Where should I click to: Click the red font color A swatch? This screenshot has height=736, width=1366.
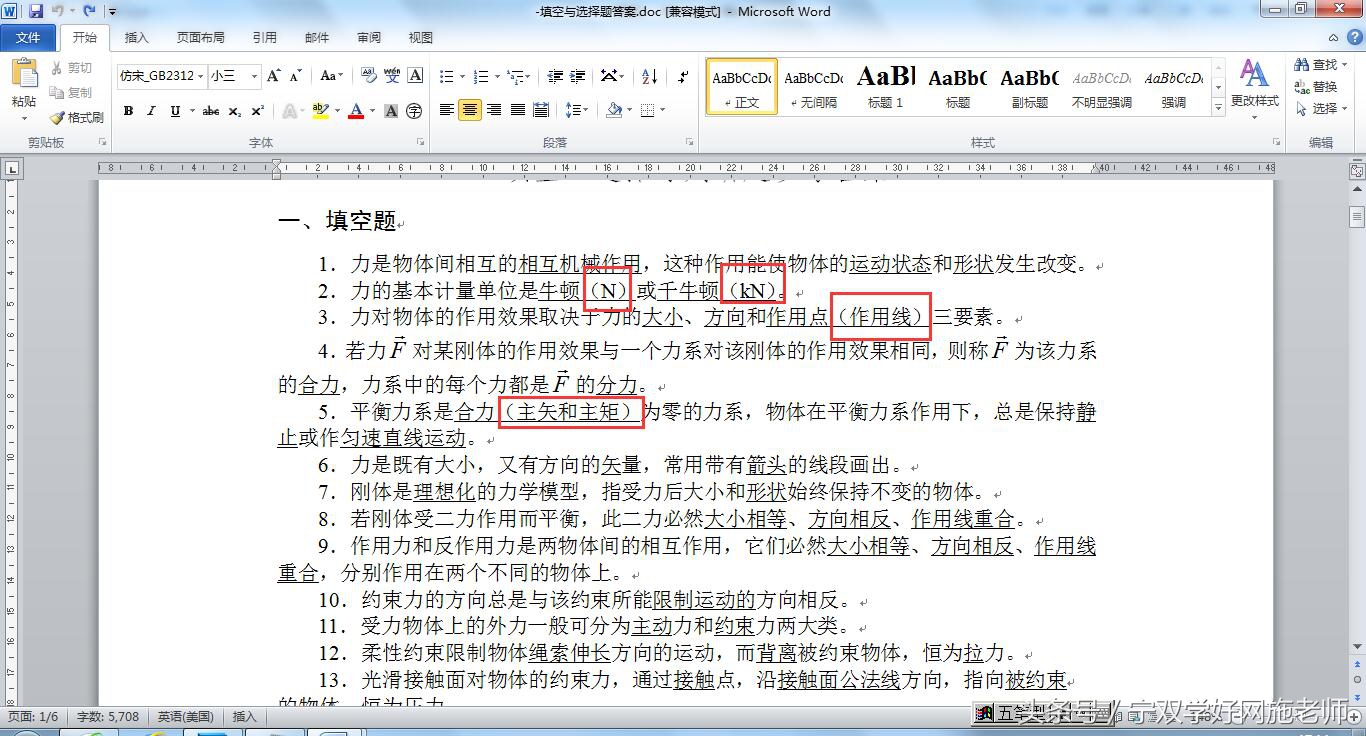pyautogui.click(x=356, y=111)
